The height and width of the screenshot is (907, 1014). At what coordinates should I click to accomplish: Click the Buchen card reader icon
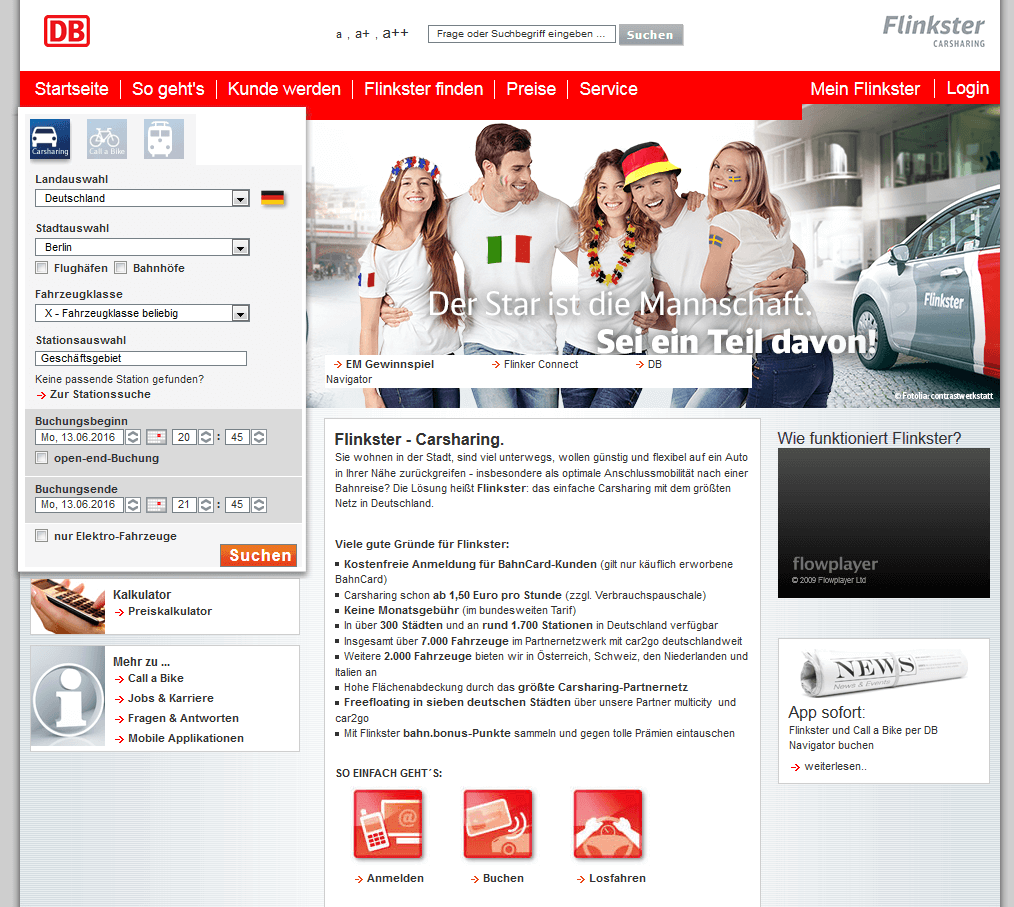pyautogui.click(x=498, y=824)
